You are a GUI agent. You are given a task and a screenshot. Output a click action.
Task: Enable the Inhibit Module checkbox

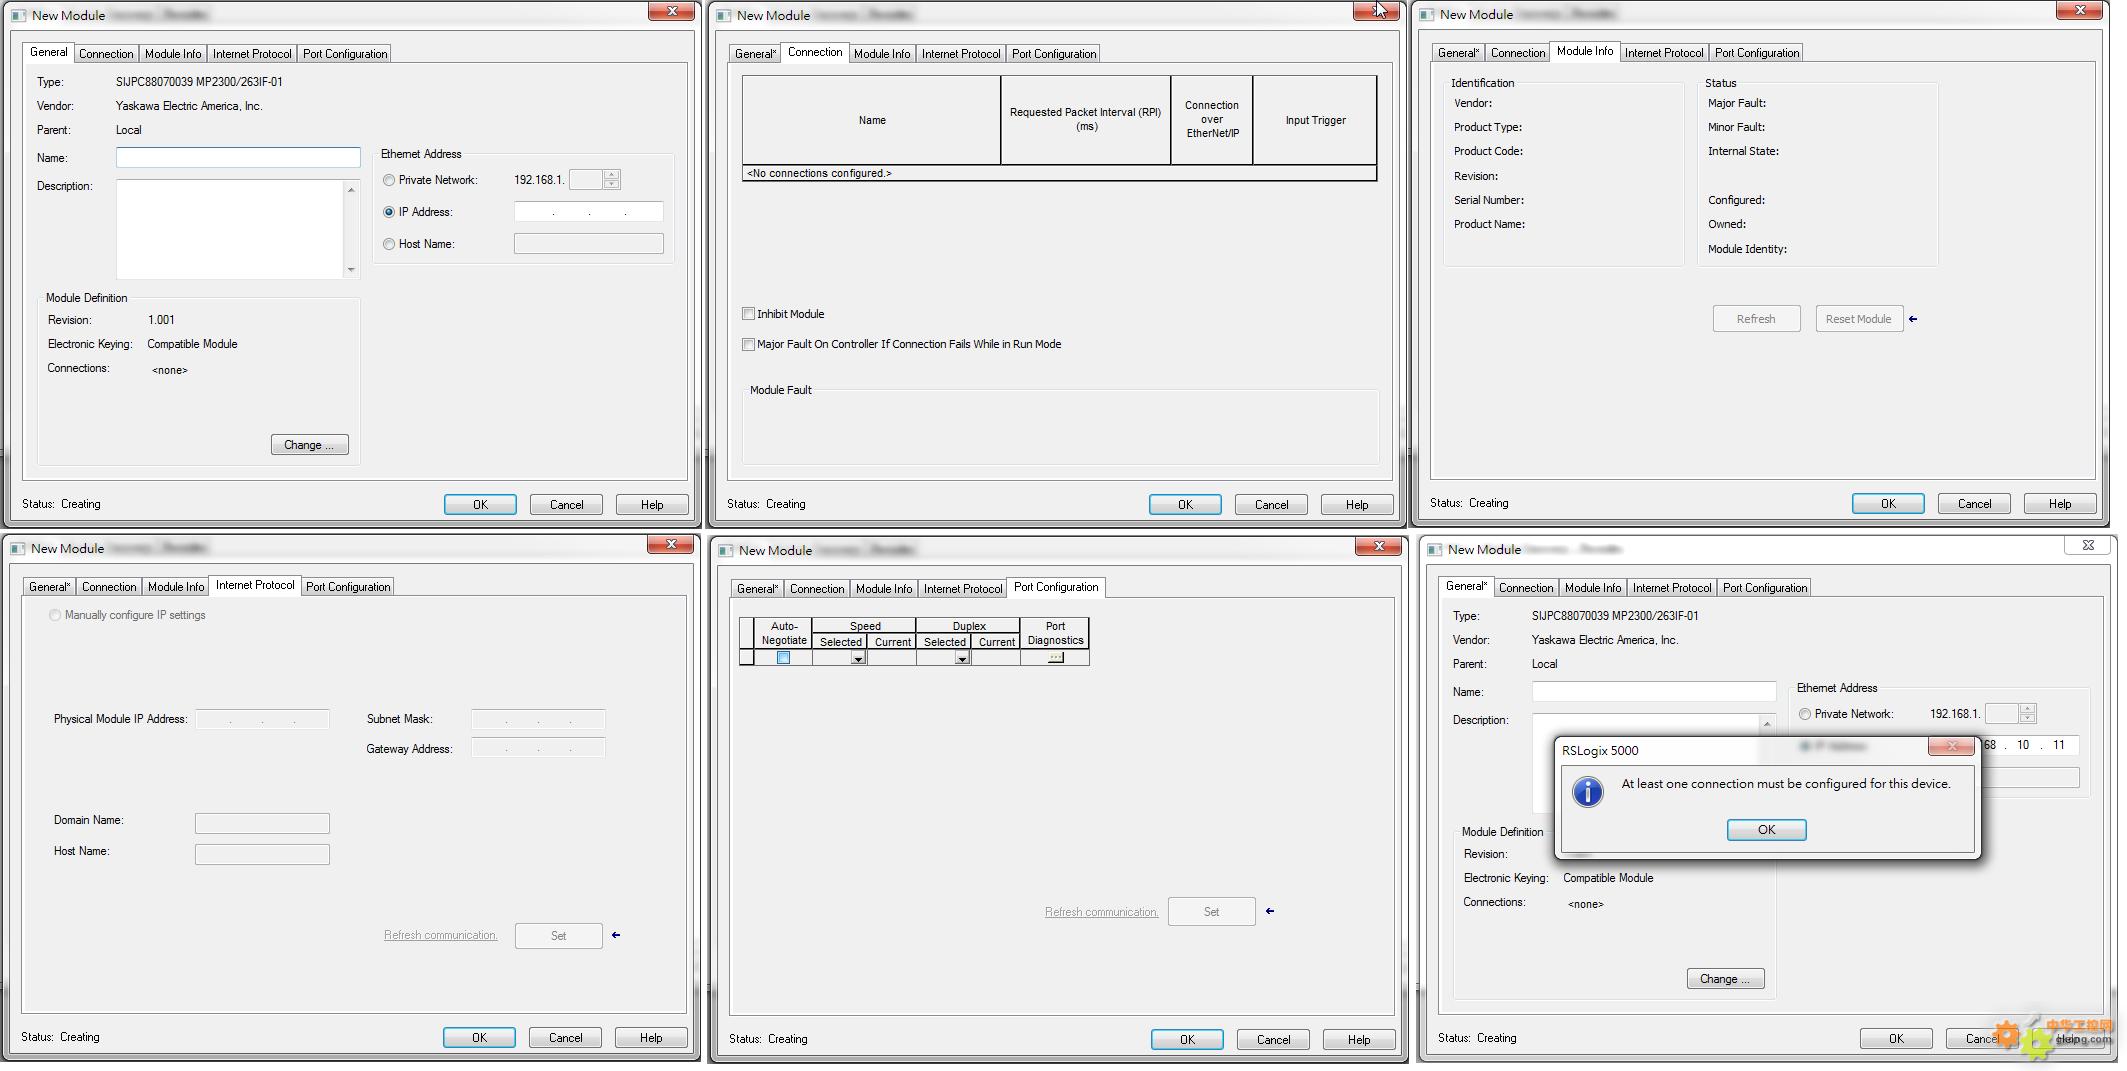coord(748,314)
